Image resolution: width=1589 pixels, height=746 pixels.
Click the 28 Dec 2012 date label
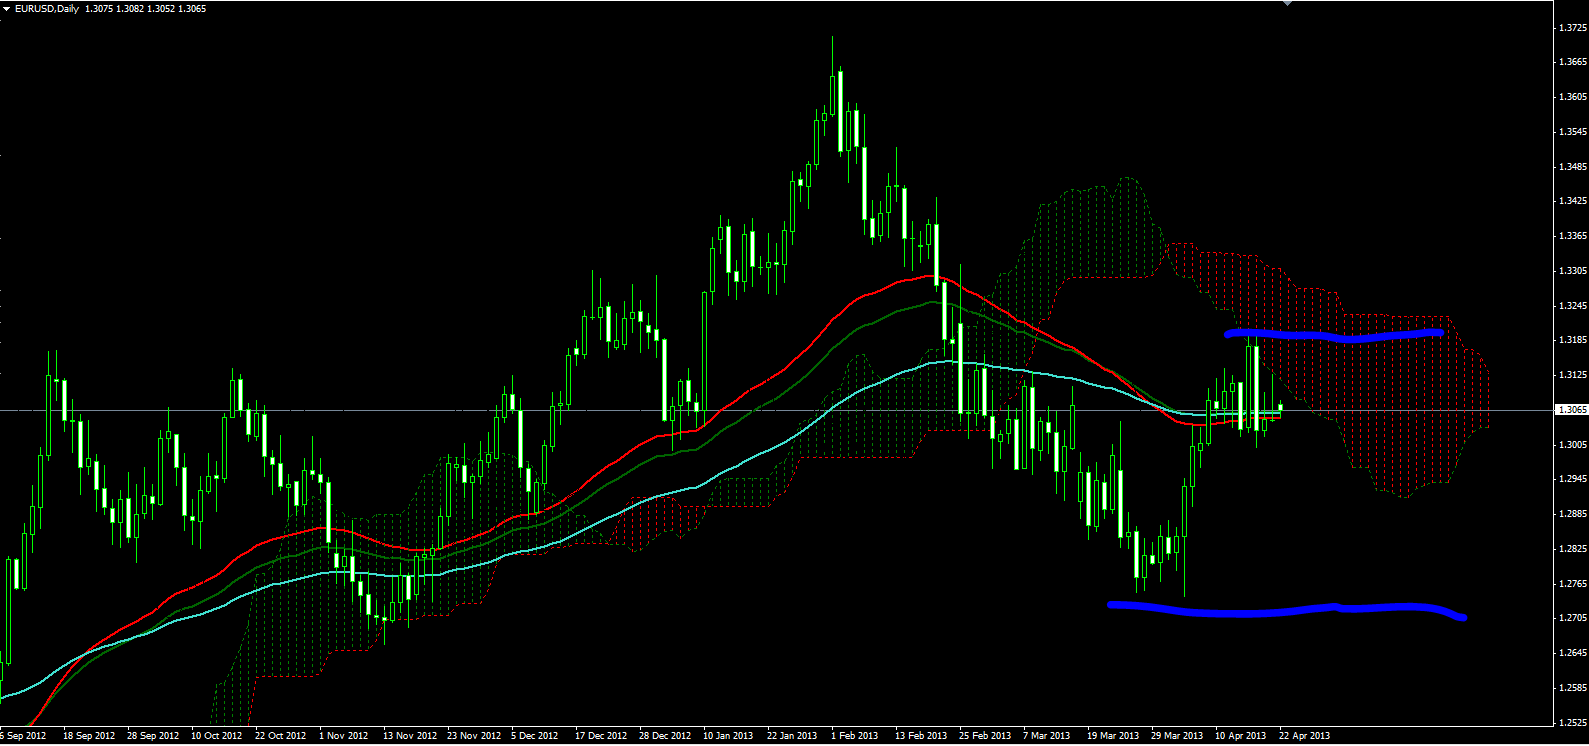pos(665,736)
